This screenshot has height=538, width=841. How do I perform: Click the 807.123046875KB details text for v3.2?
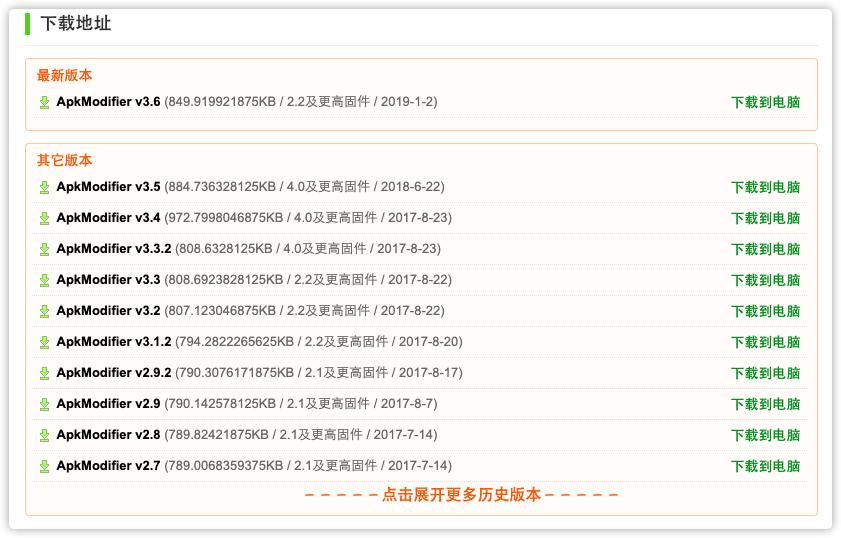(x=305, y=311)
